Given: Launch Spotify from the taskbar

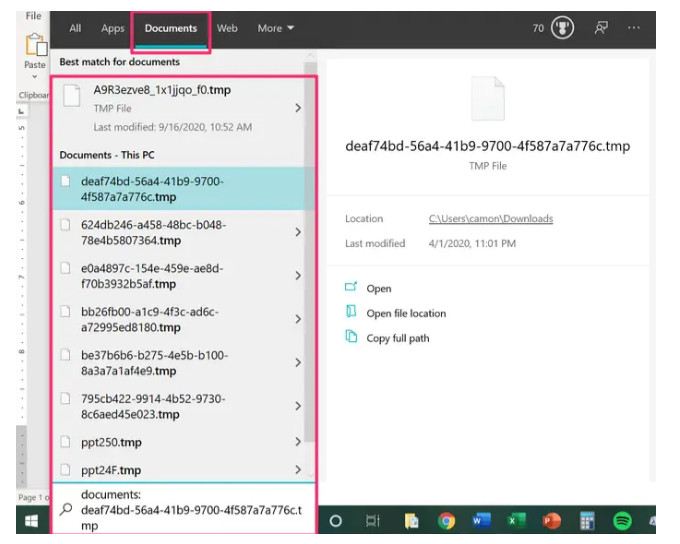Looking at the screenshot, I should 621,521.
